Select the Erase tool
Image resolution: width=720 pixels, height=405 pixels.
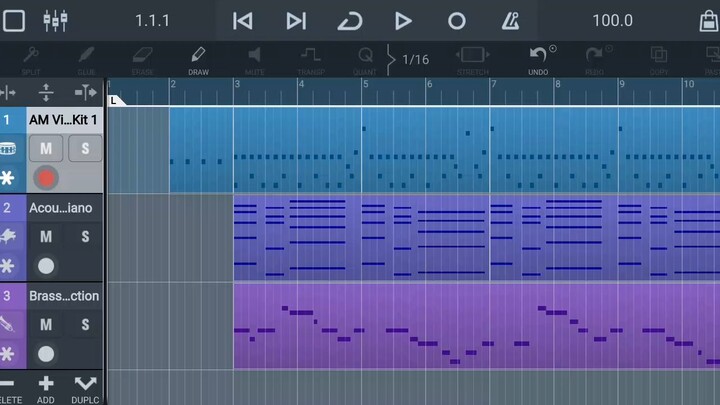coord(142,58)
